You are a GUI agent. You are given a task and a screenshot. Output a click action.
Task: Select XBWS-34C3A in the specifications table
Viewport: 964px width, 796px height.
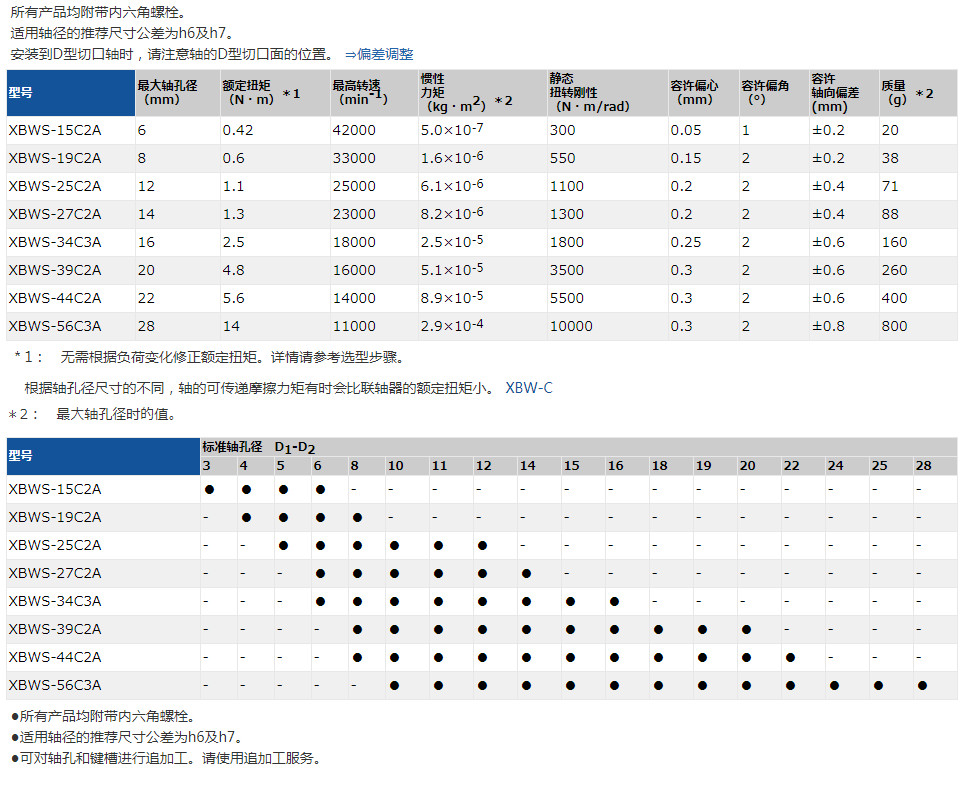(x=55, y=242)
